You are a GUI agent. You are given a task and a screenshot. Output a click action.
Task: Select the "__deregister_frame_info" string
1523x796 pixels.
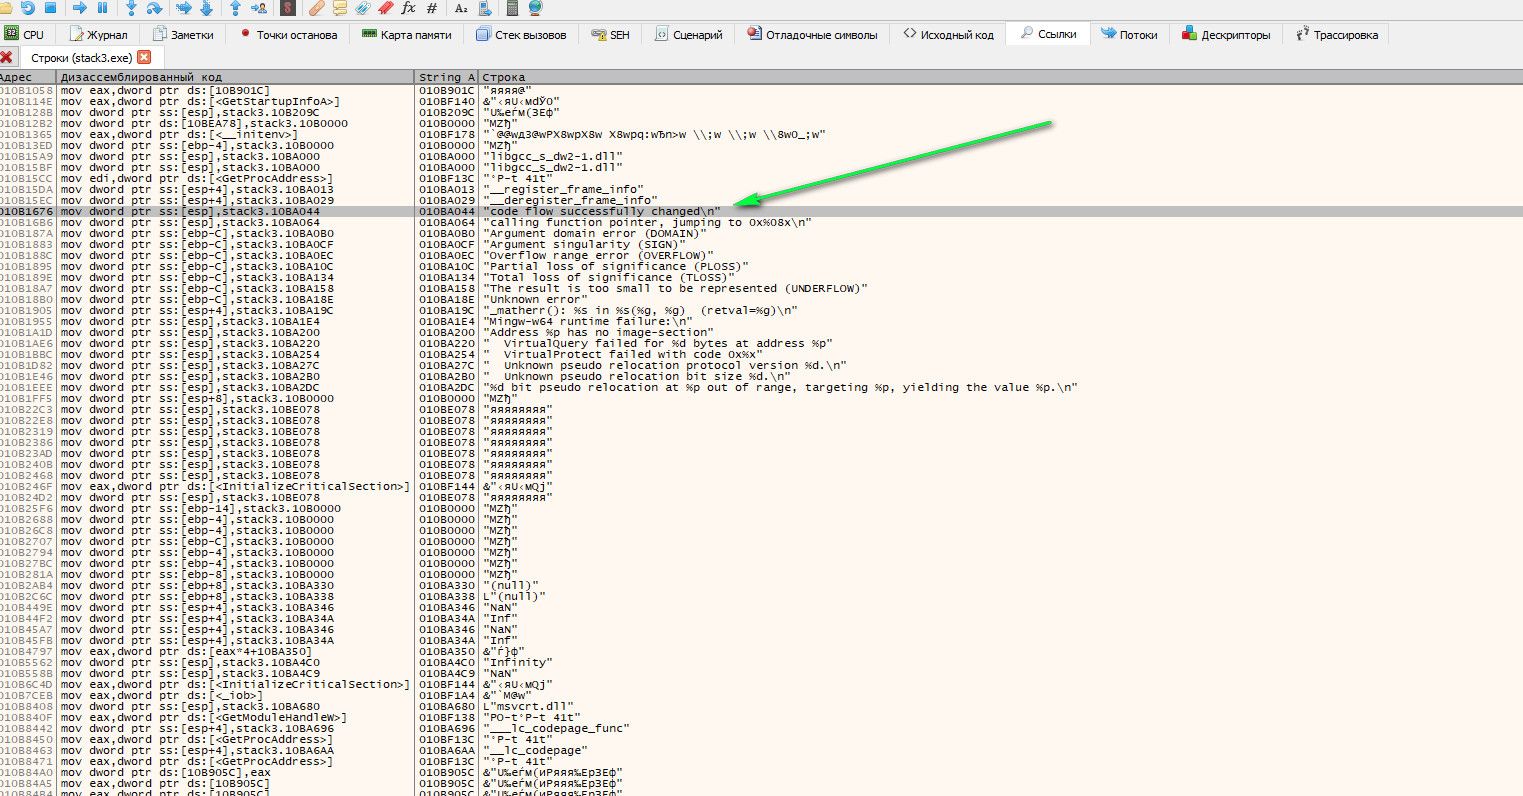(570, 201)
